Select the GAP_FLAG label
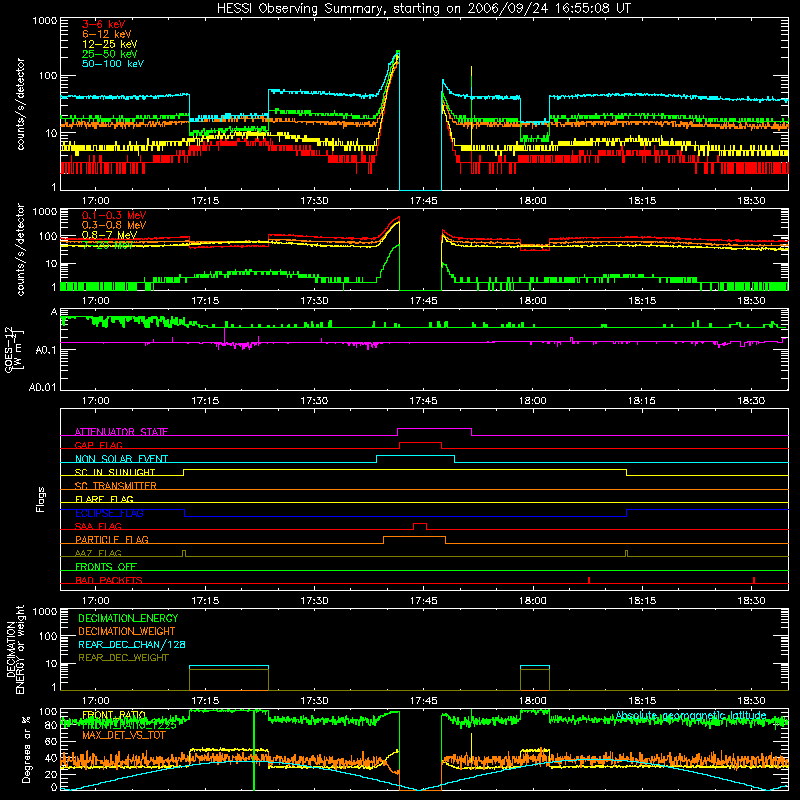Image resolution: width=800 pixels, height=800 pixels. [98, 445]
